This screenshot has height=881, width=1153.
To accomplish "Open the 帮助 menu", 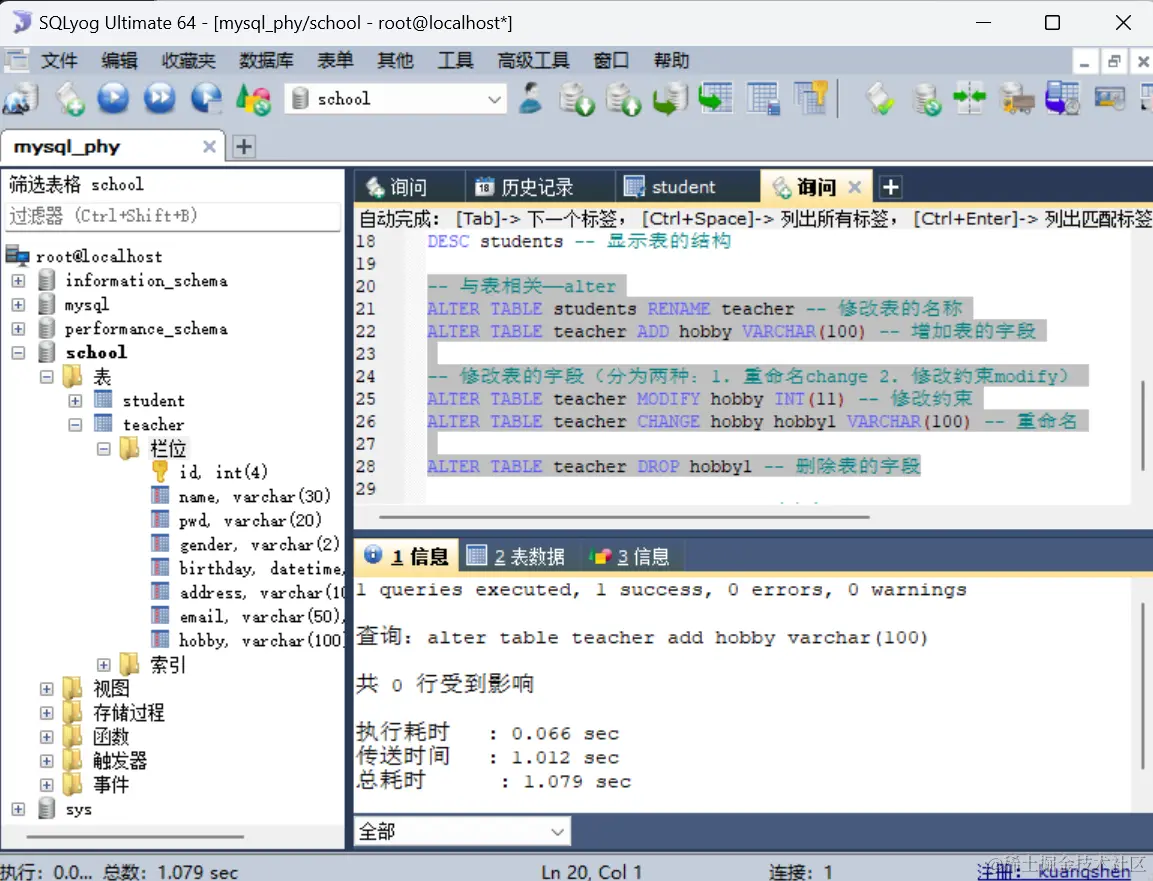I will tap(671, 60).
